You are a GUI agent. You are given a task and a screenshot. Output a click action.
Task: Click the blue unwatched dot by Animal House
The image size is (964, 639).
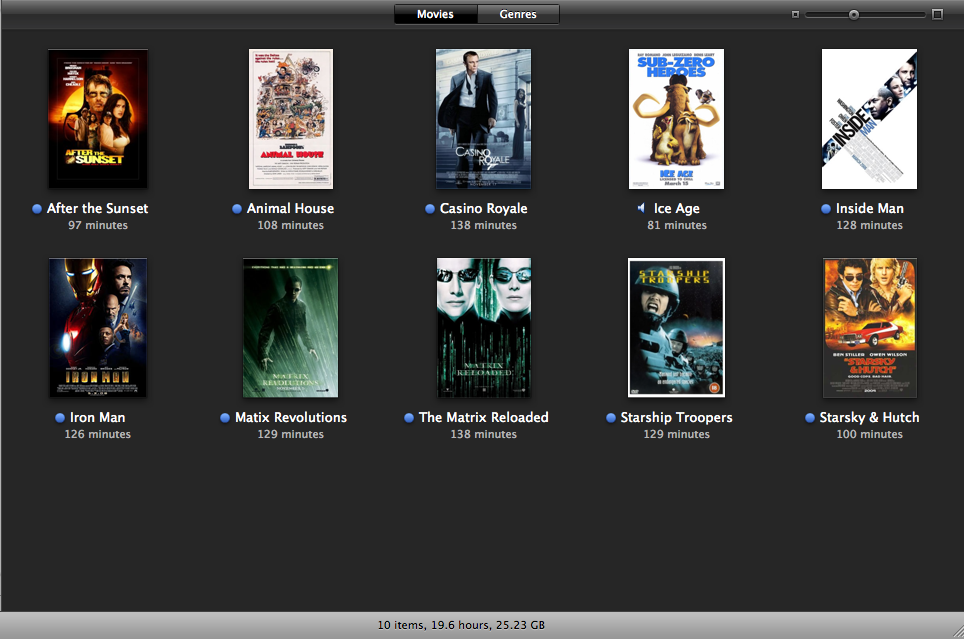(x=237, y=209)
